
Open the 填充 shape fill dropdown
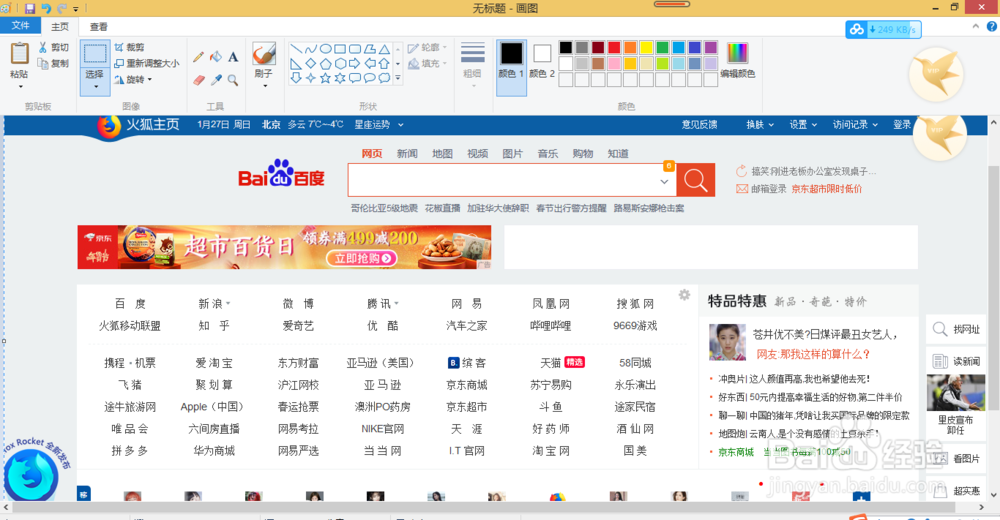427,64
